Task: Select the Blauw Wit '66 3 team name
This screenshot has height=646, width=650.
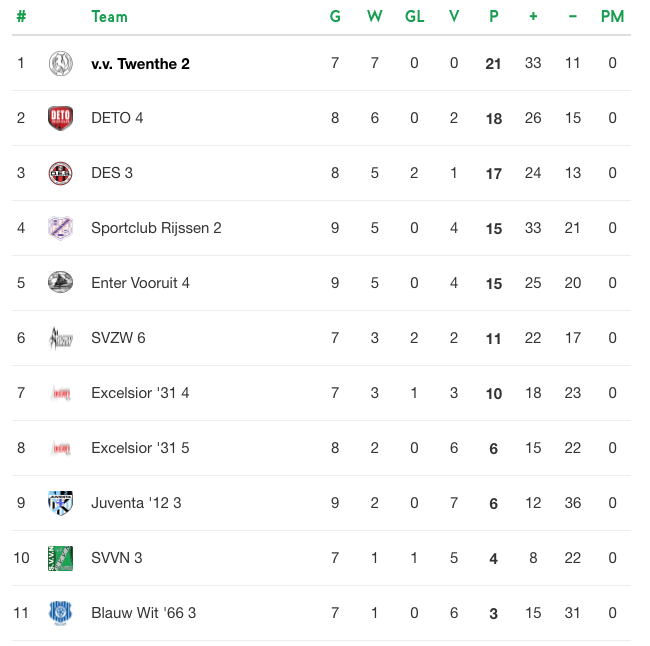Action: point(143,613)
